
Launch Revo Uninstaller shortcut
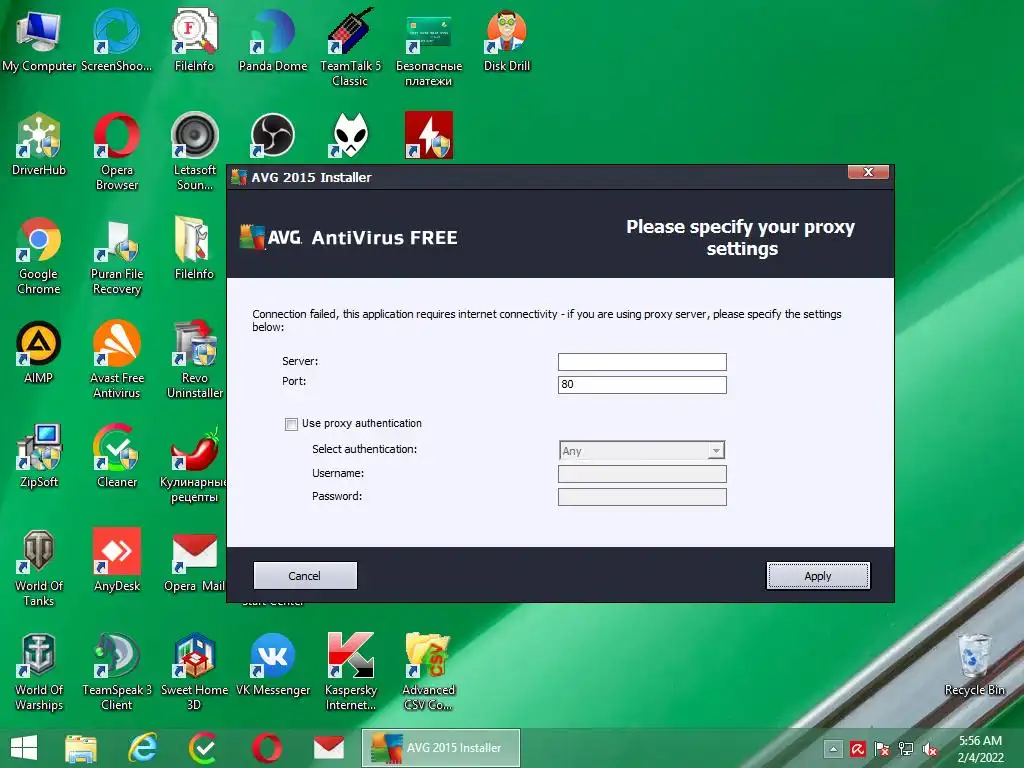(195, 359)
